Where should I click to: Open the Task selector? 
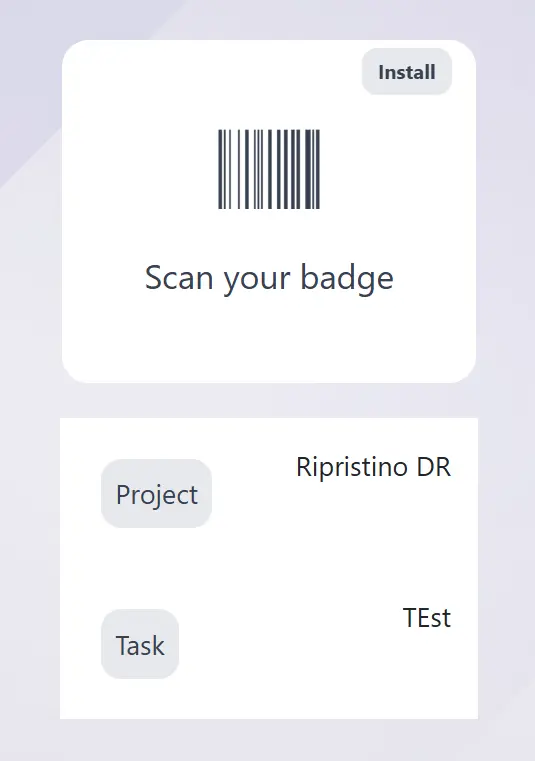[140, 644]
